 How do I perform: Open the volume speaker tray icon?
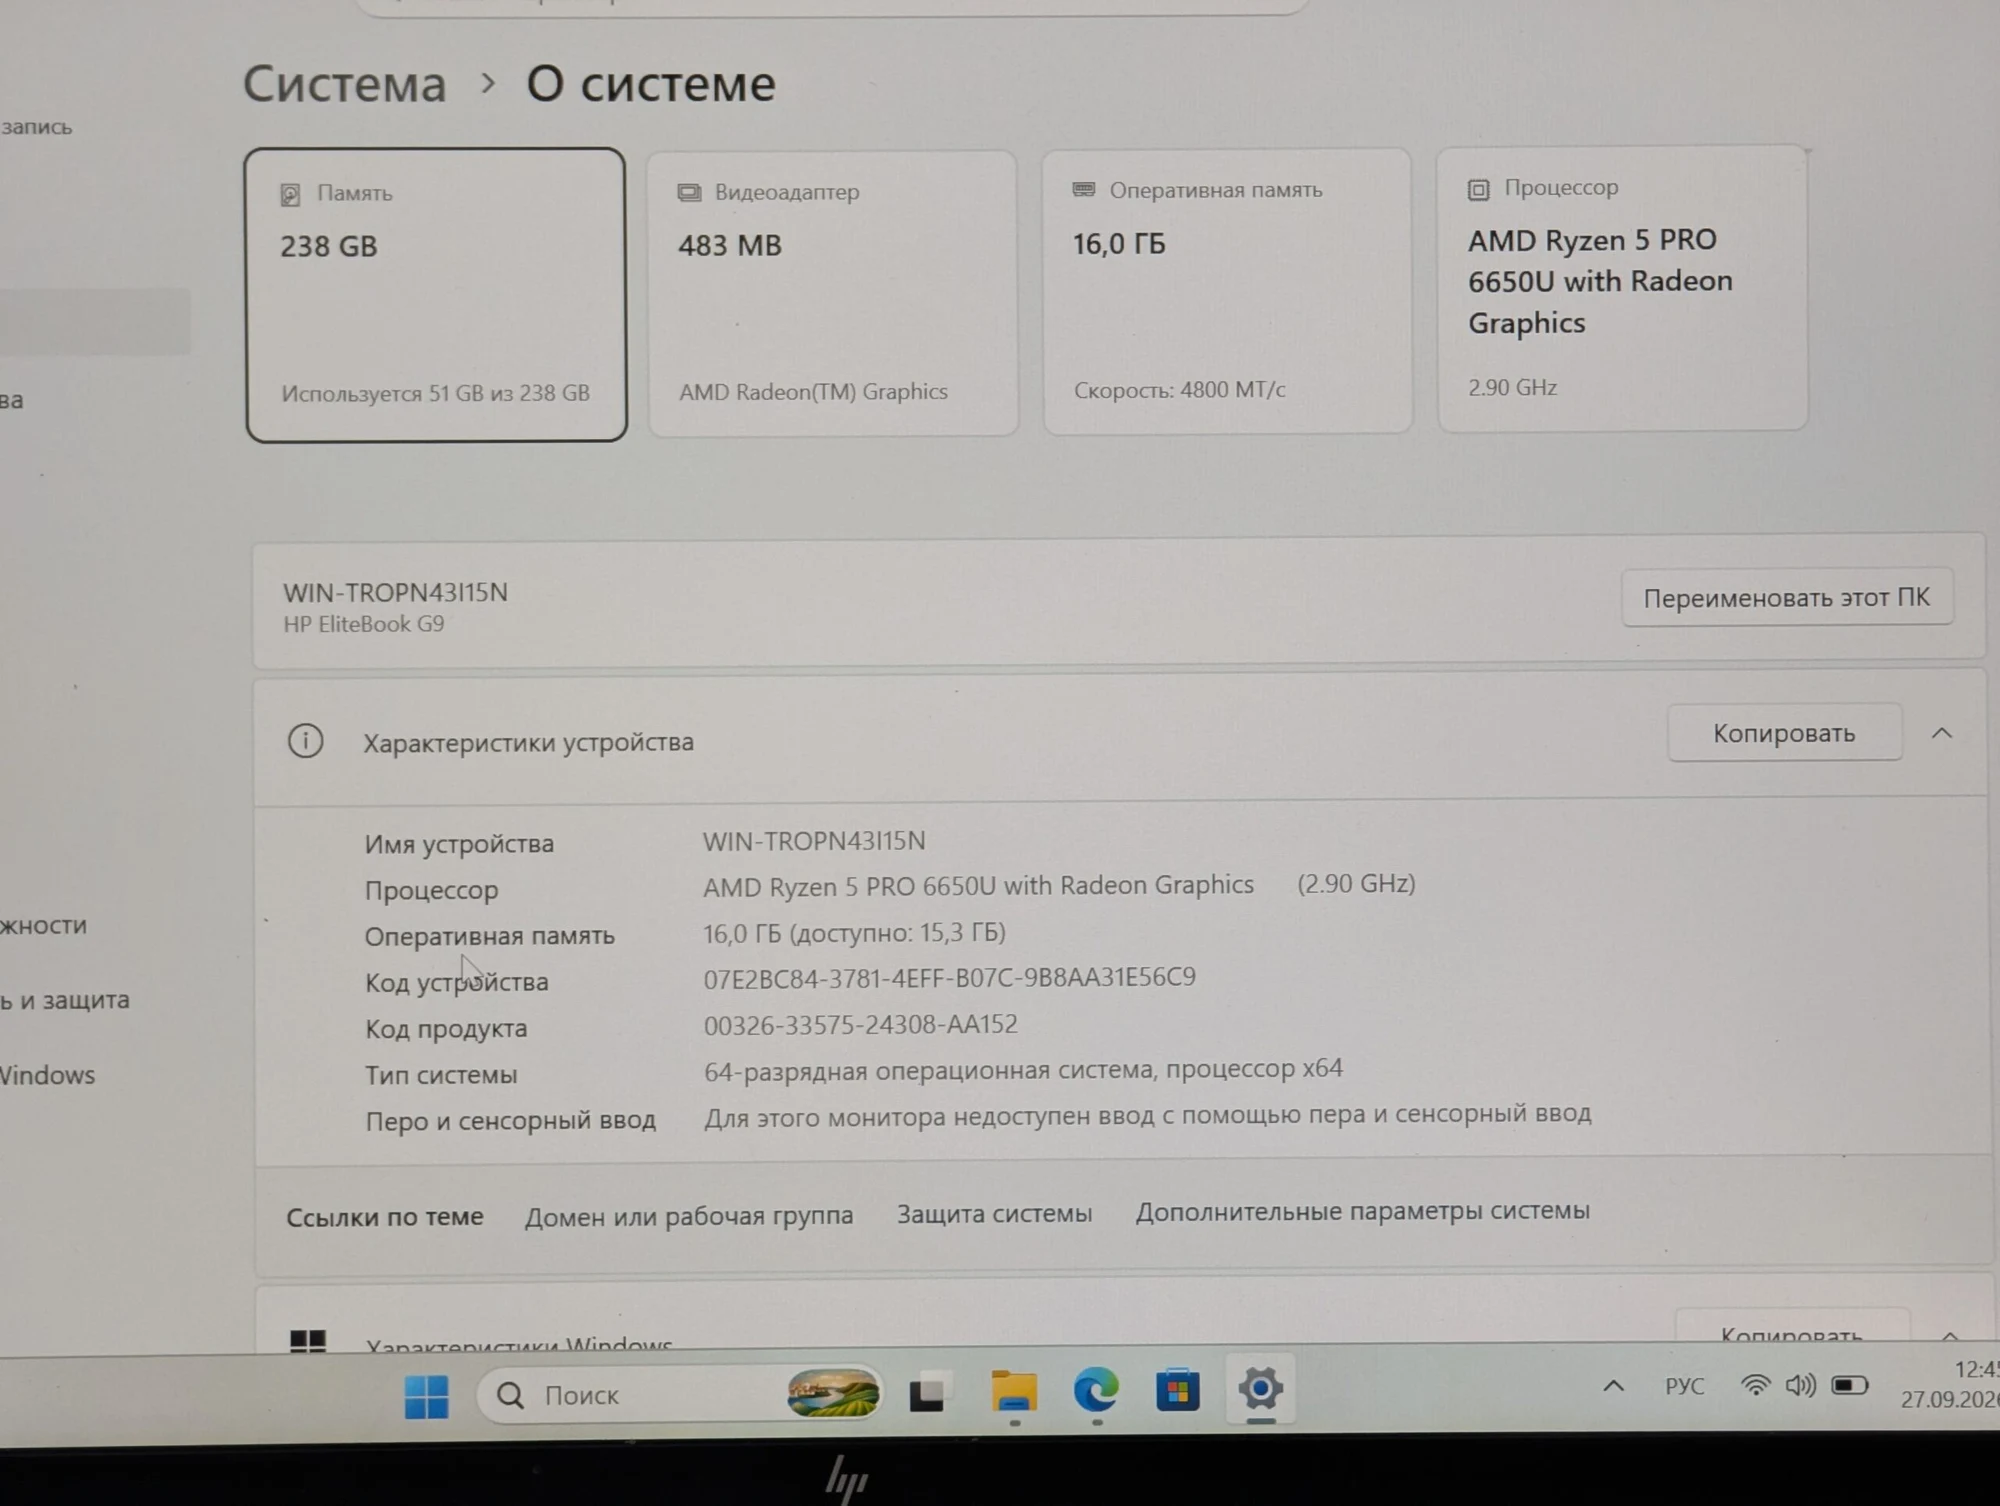coord(1801,1385)
